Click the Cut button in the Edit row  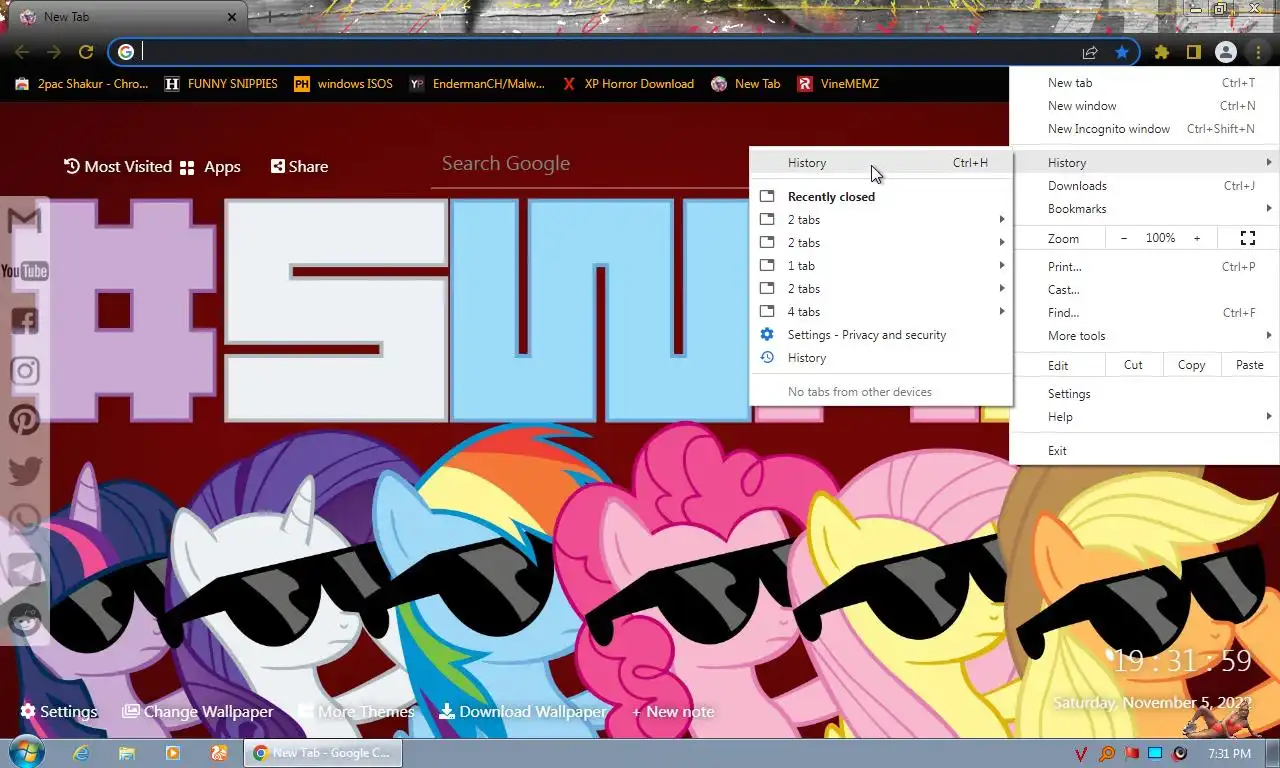click(x=1133, y=365)
